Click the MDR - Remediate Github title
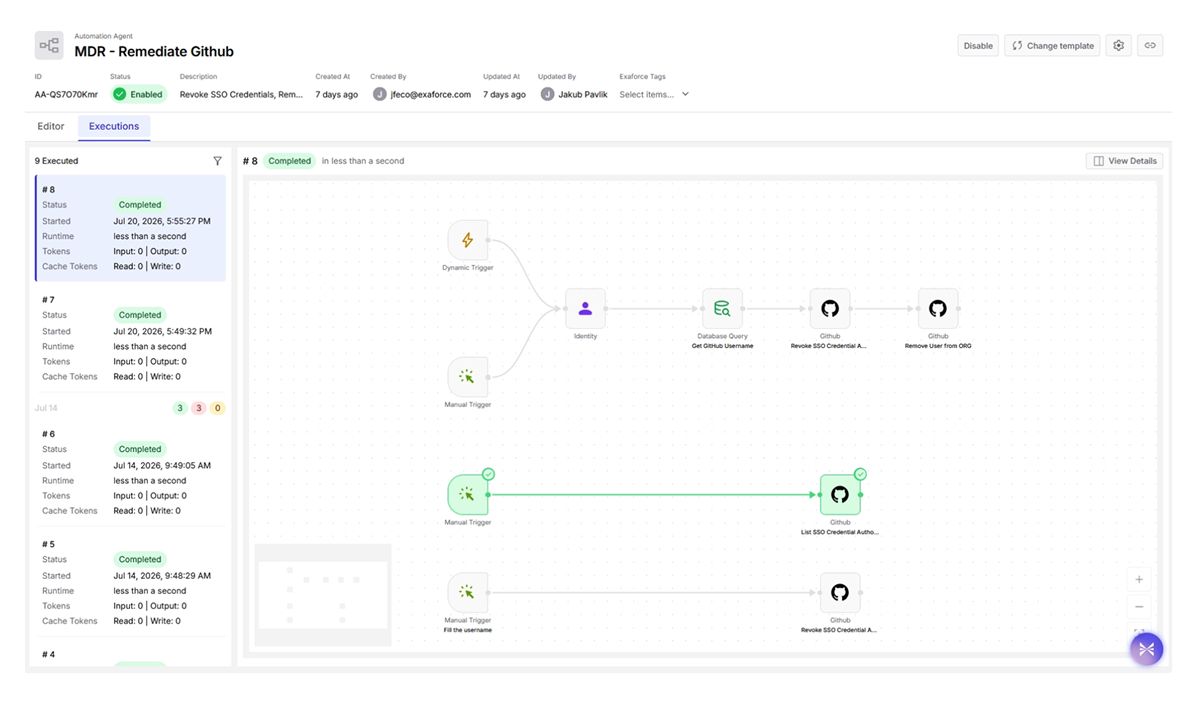Image resolution: width=1200 pixels, height=701 pixels. tap(154, 51)
